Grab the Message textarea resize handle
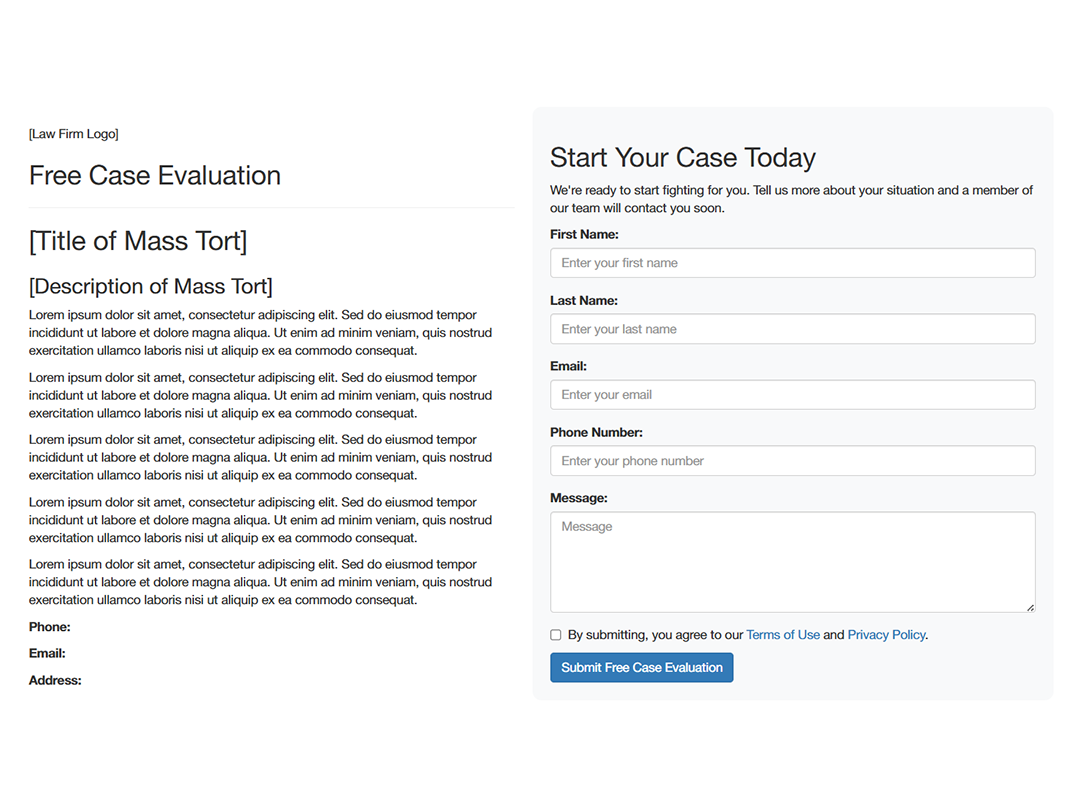The image size is (1080, 810). pos(1030,608)
